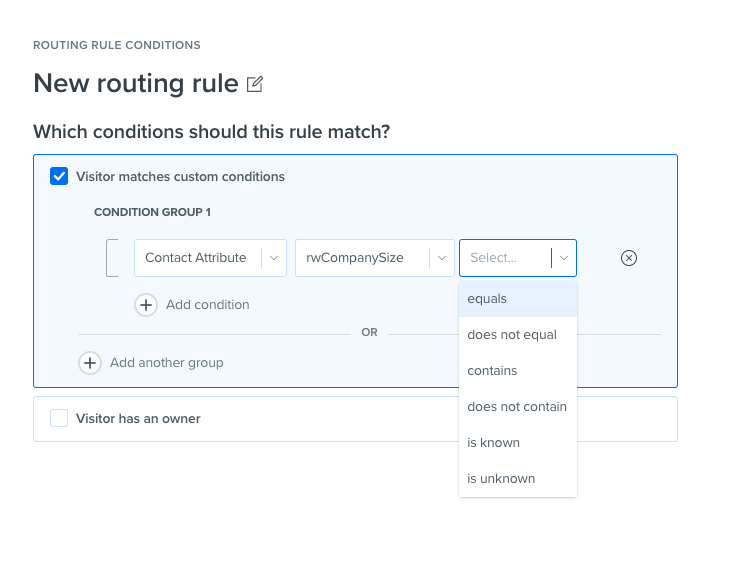The height and width of the screenshot is (578, 739).
Task: Expand the Contact Attribute dropdown arrow
Action: coord(274,258)
